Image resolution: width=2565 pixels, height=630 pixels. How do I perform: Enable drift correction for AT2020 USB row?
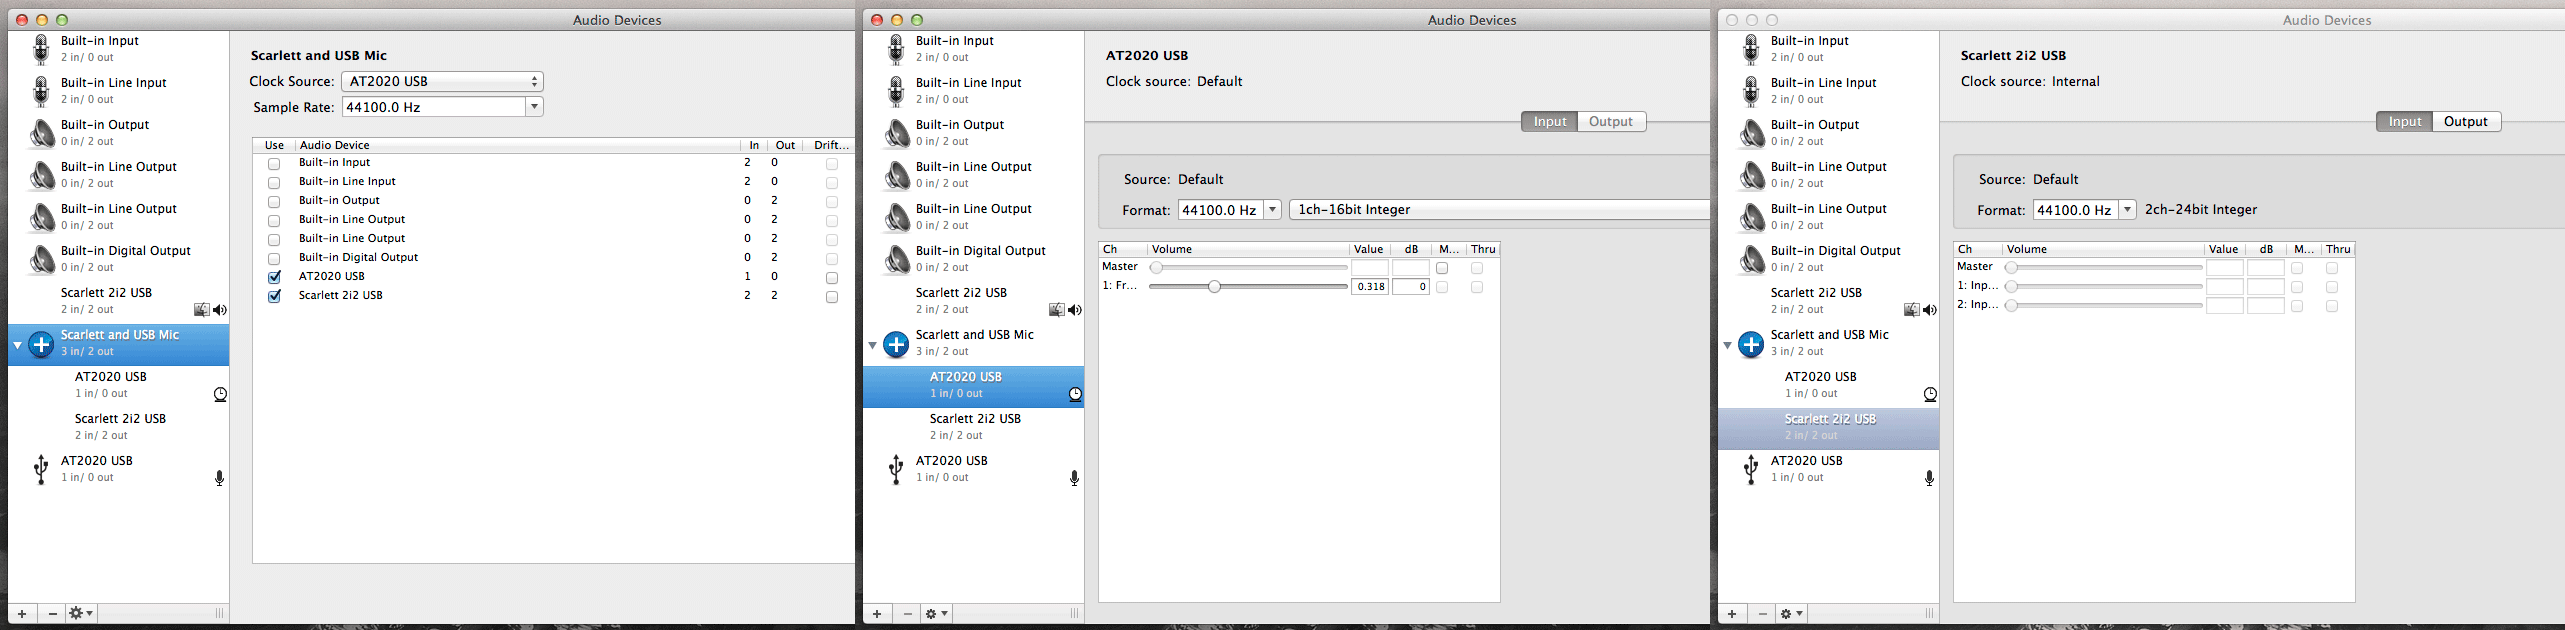pos(832,277)
